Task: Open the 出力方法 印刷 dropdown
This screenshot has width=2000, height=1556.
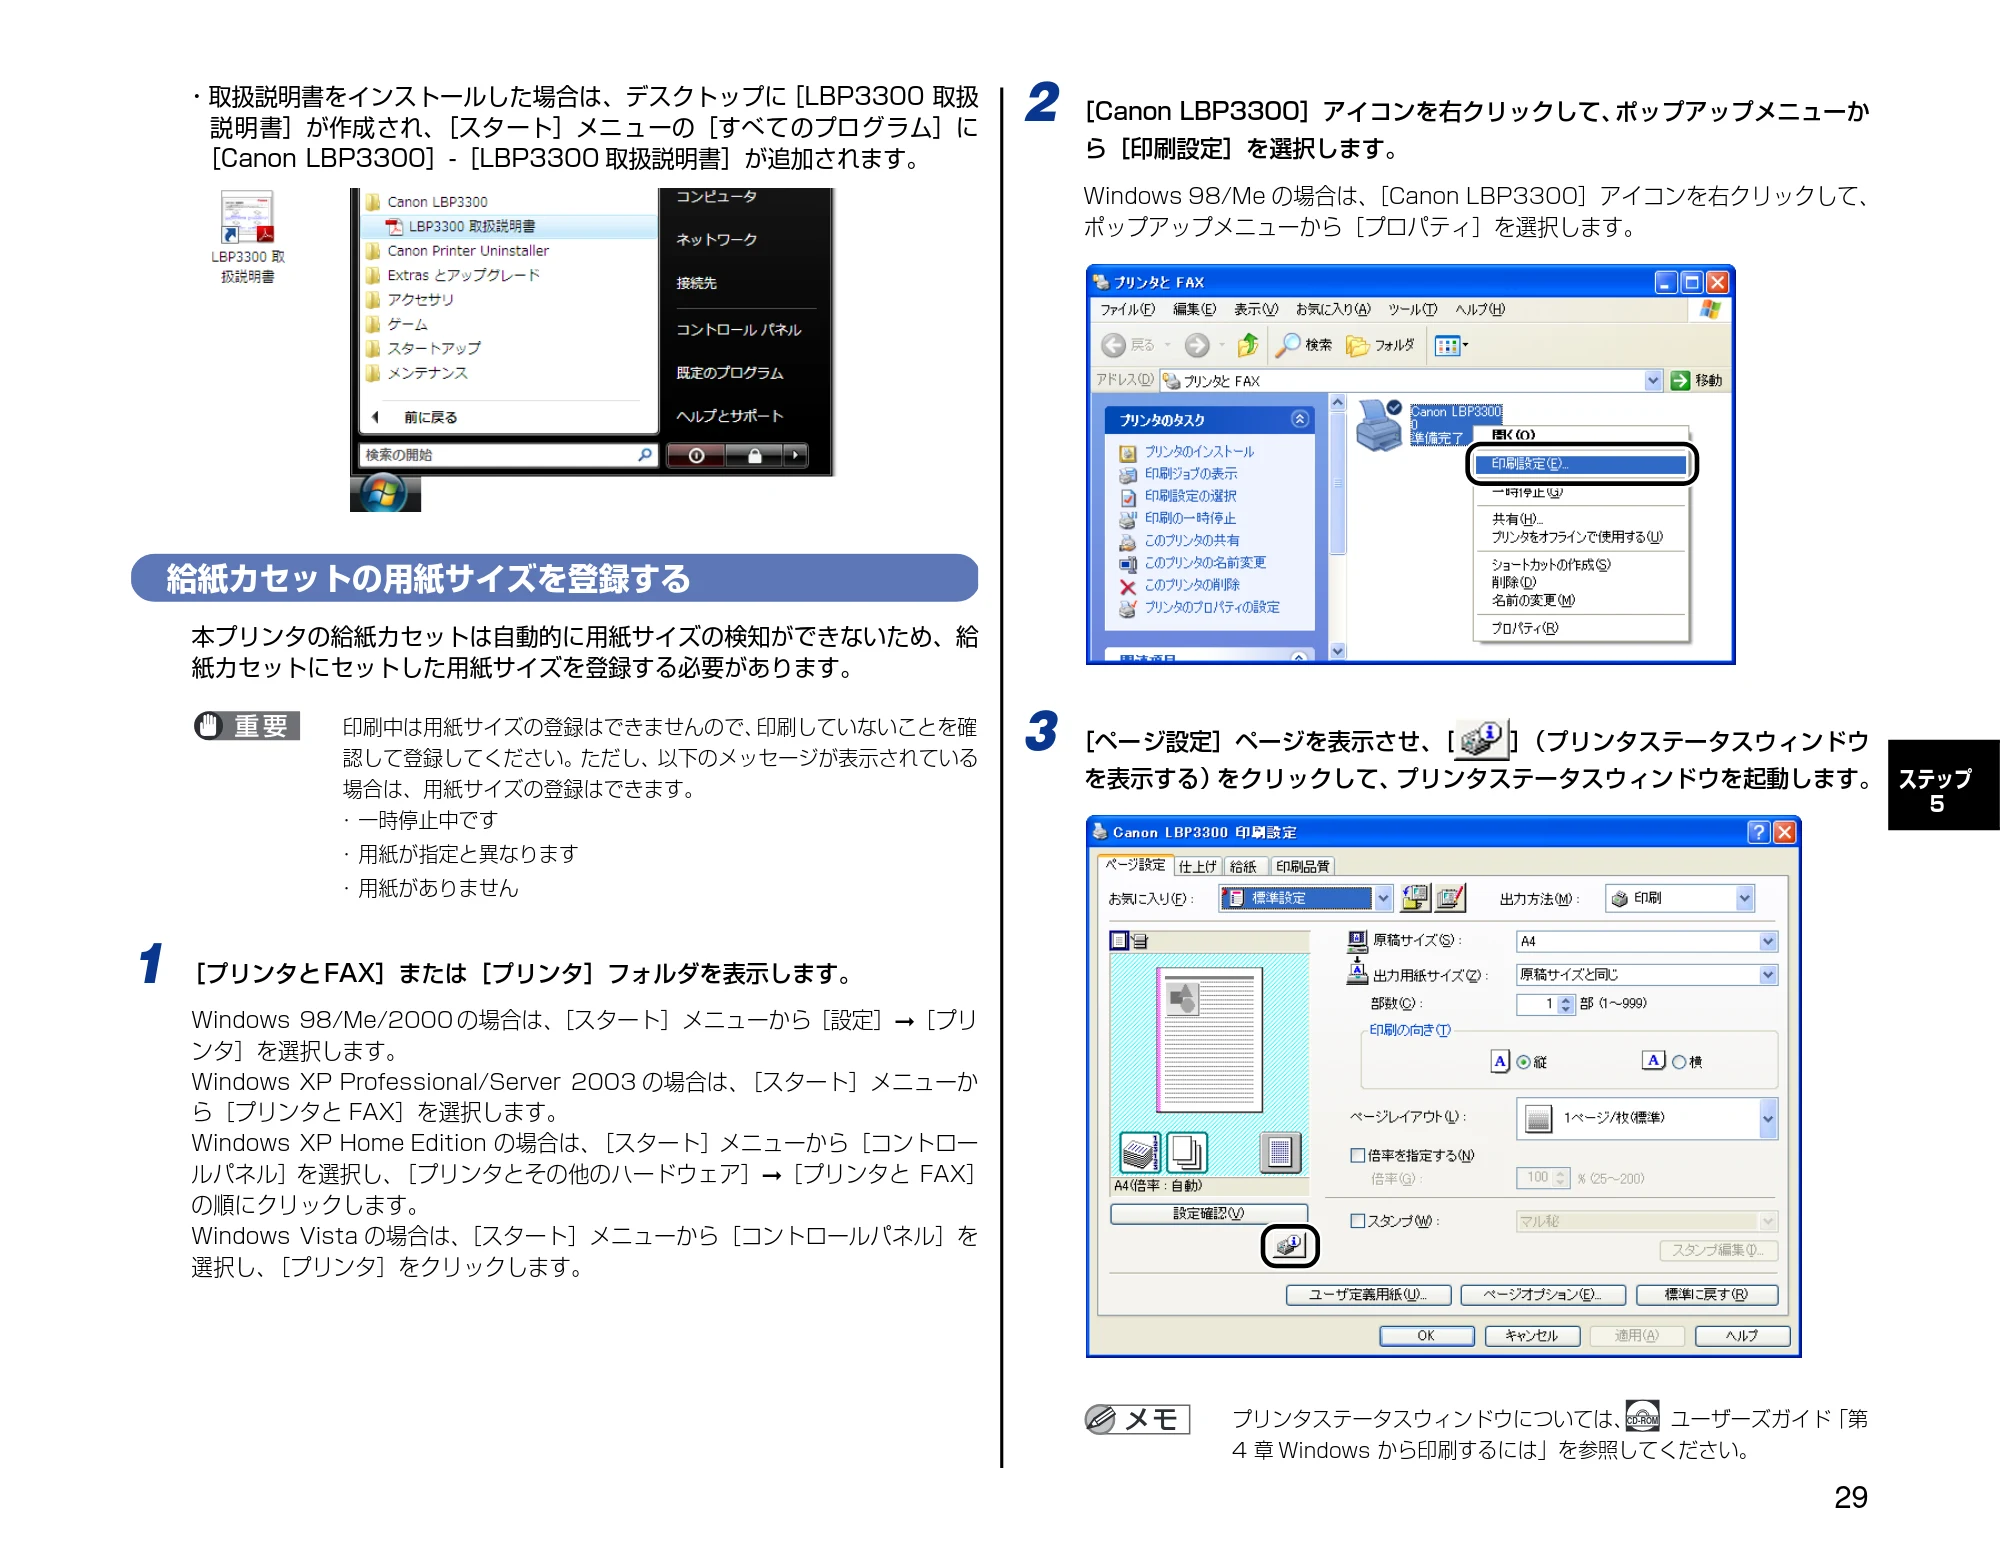Action: click(1680, 898)
